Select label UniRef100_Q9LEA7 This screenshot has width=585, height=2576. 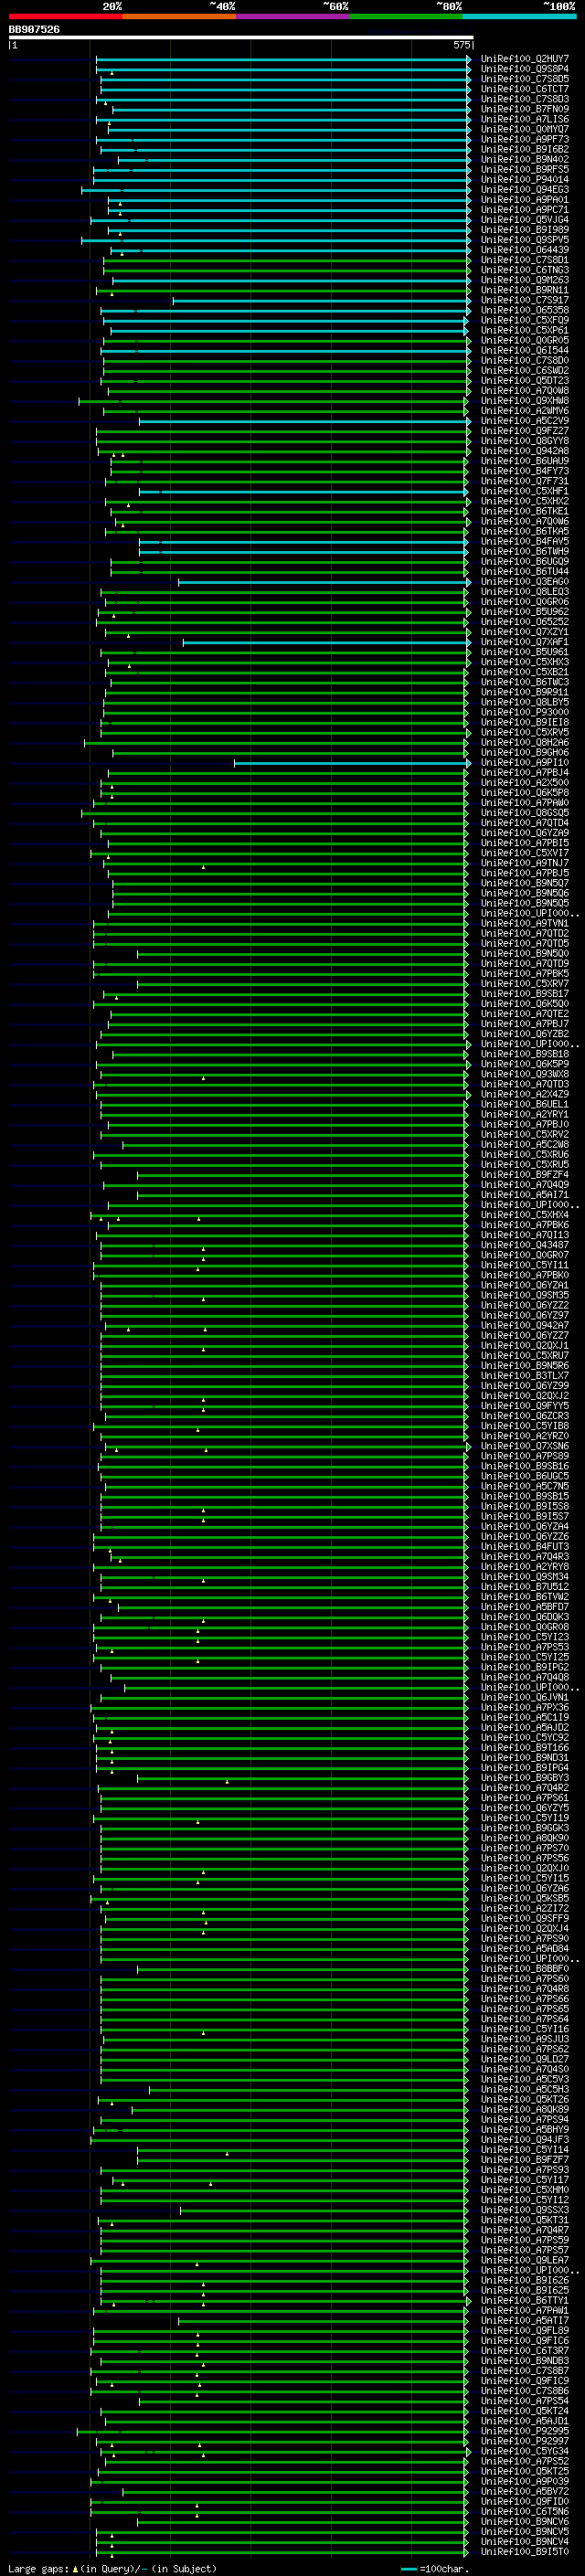point(524,2259)
